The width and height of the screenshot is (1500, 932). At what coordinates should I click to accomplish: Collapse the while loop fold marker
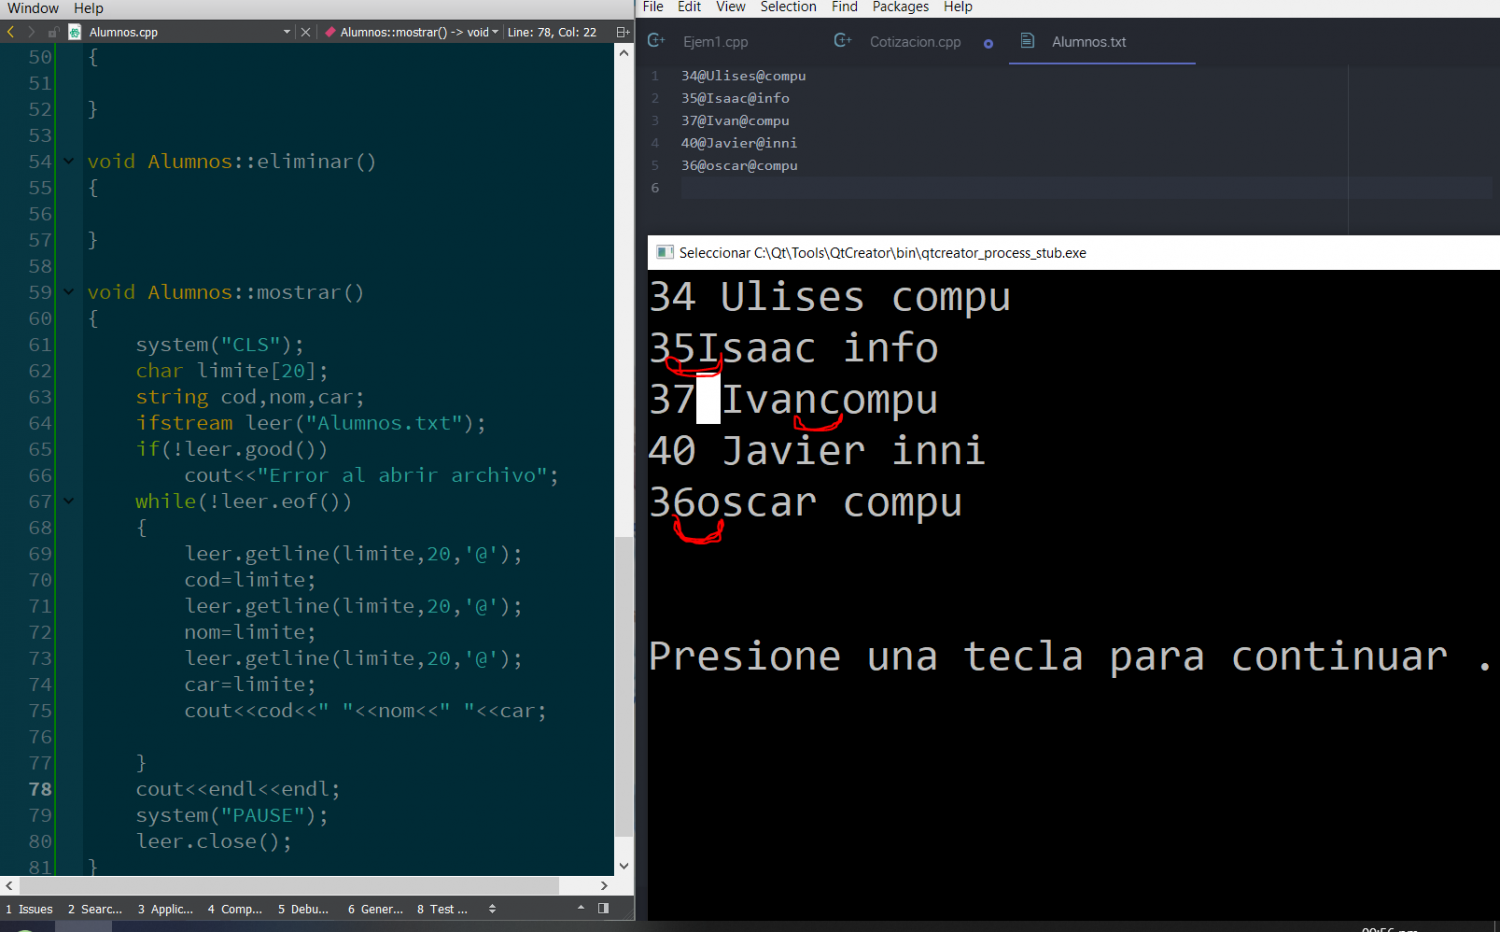click(68, 501)
